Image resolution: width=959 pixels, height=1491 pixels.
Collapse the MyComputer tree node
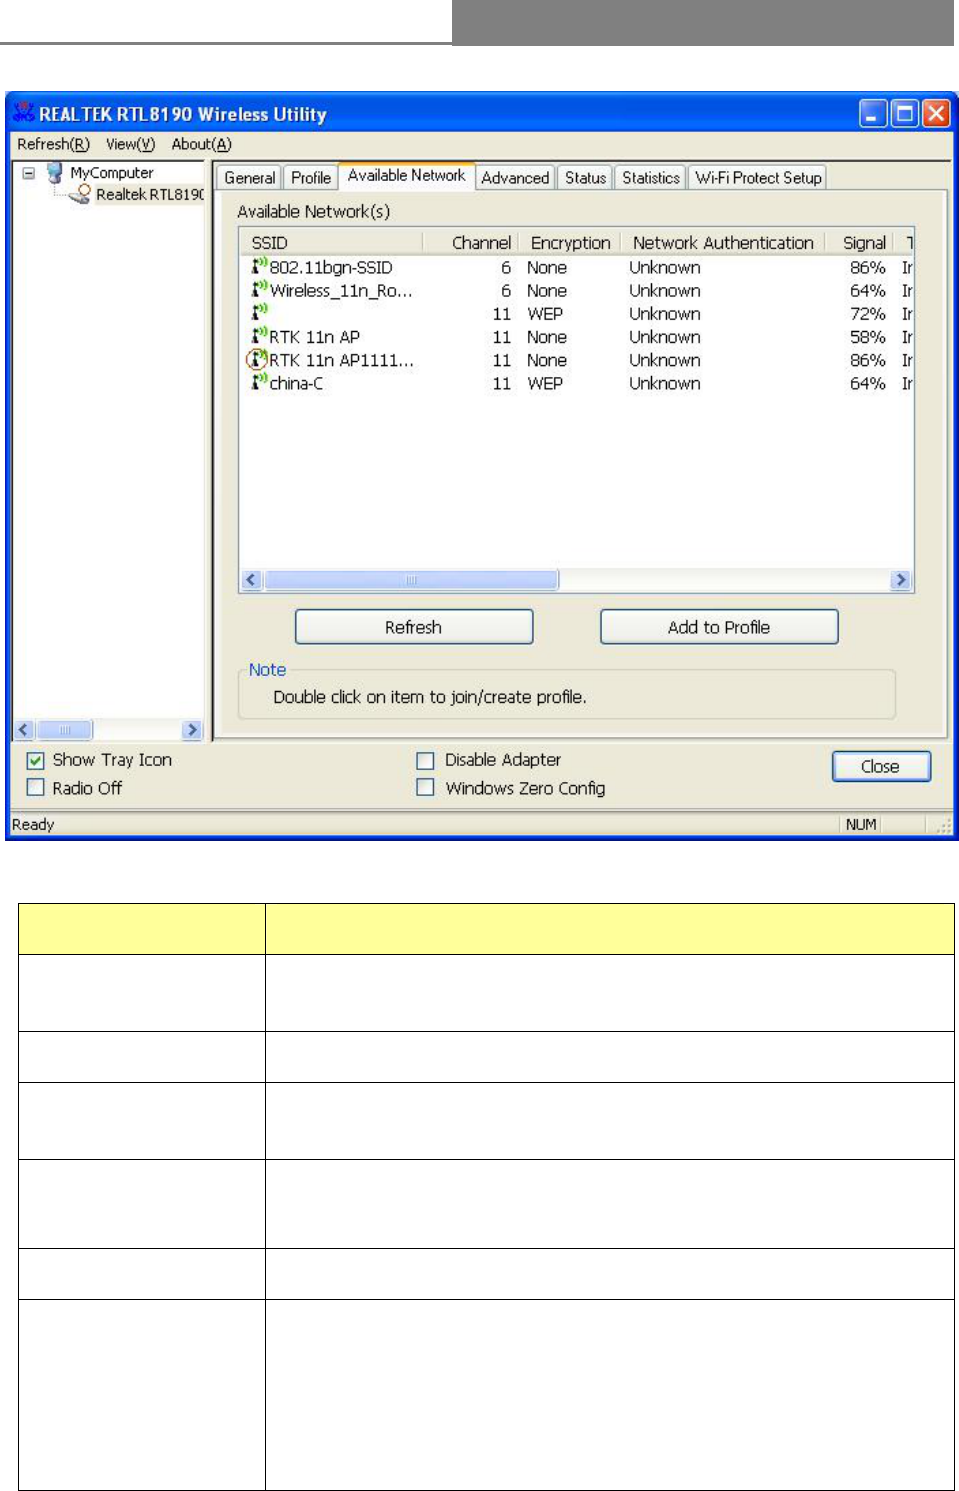click(x=28, y=173)
